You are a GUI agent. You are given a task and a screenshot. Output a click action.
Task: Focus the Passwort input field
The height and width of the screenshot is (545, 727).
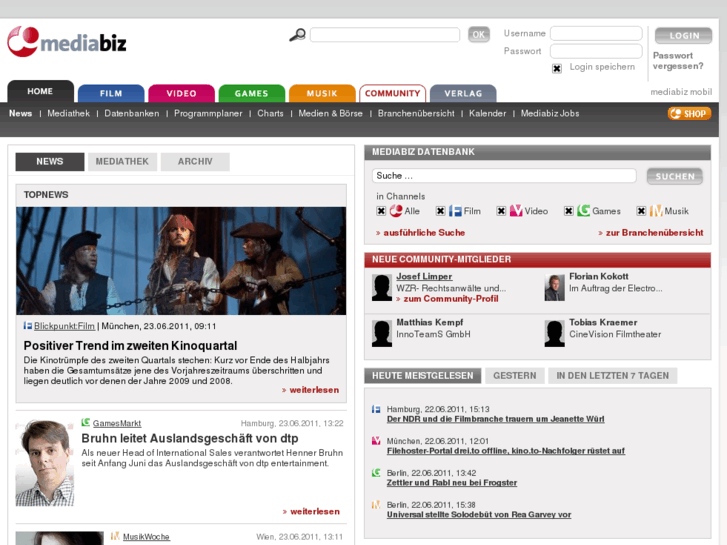click(x=596, y=51)
